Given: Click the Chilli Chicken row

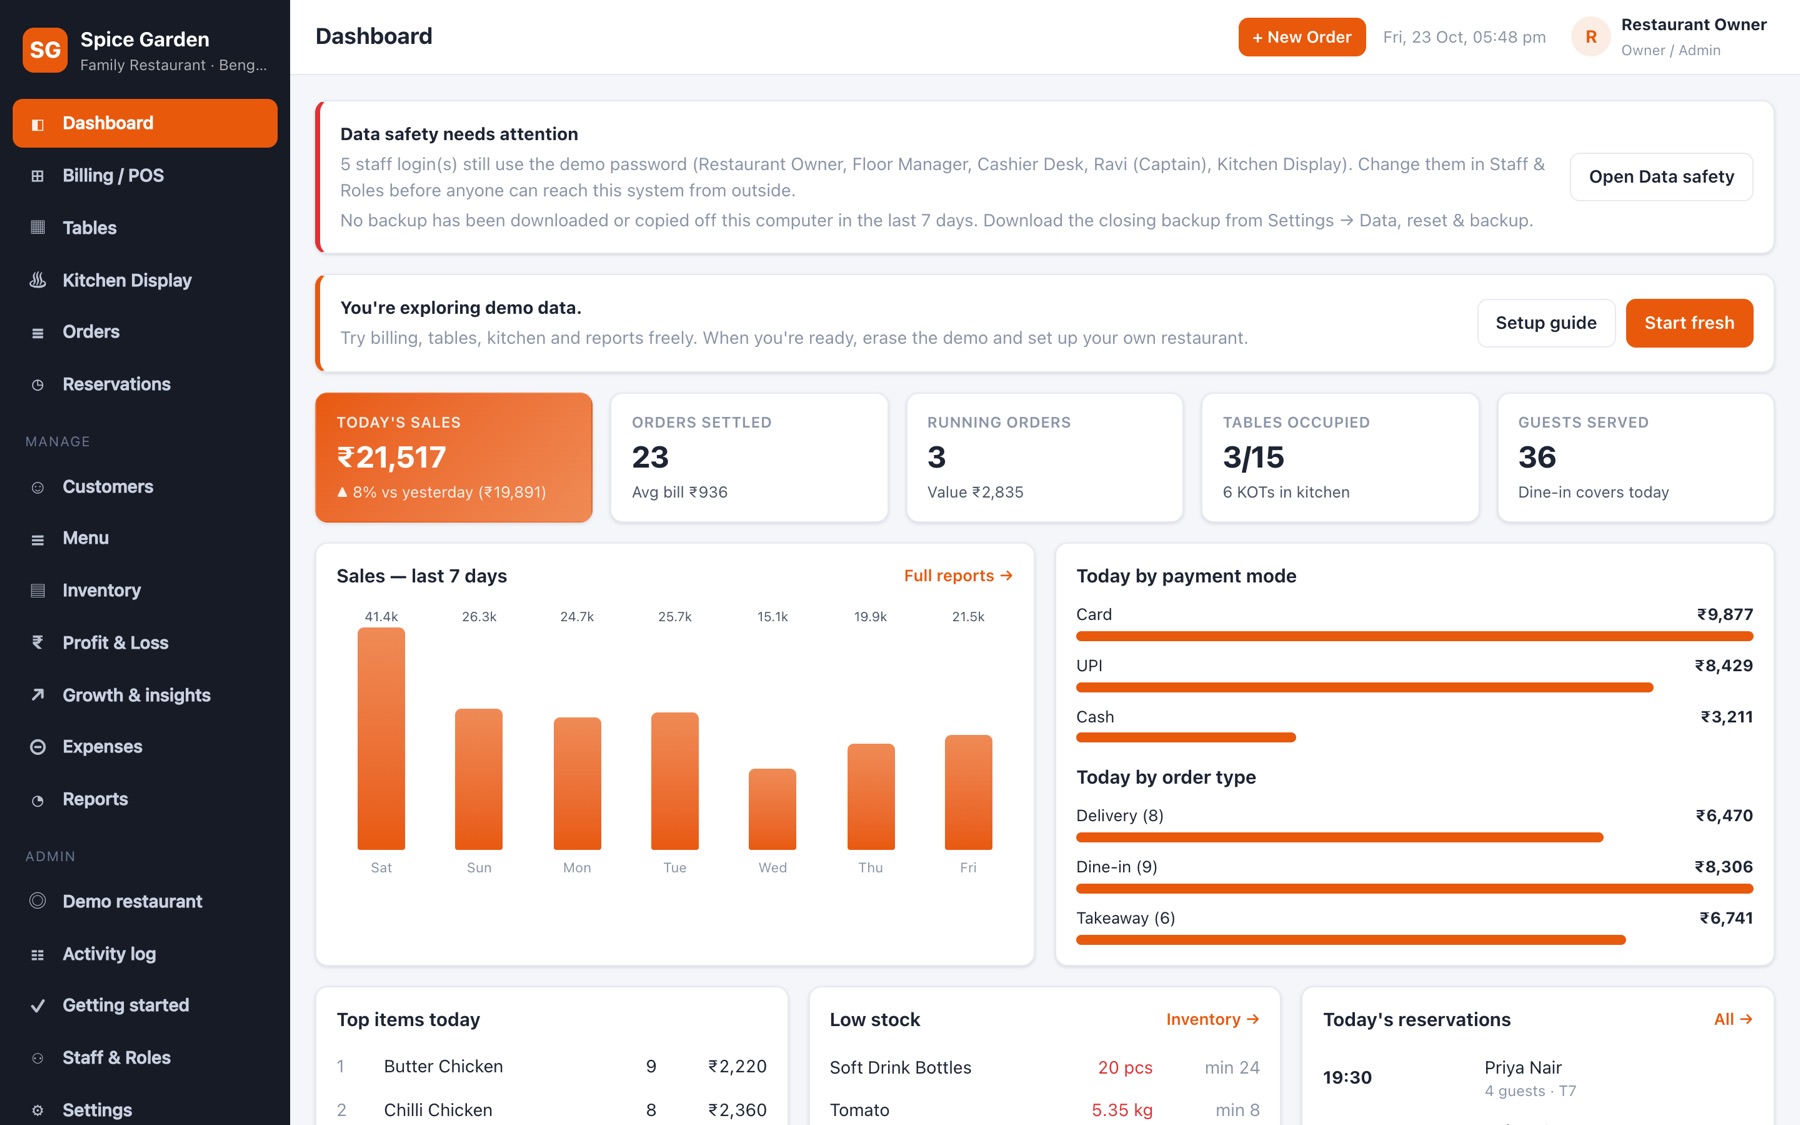Looking at the screenshot, I should coord(552,1110).
